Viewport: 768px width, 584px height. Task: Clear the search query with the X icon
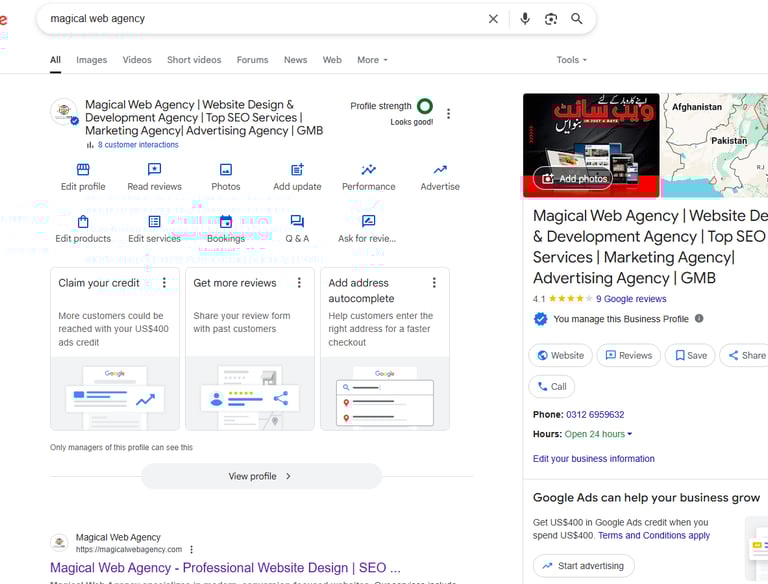493,19
